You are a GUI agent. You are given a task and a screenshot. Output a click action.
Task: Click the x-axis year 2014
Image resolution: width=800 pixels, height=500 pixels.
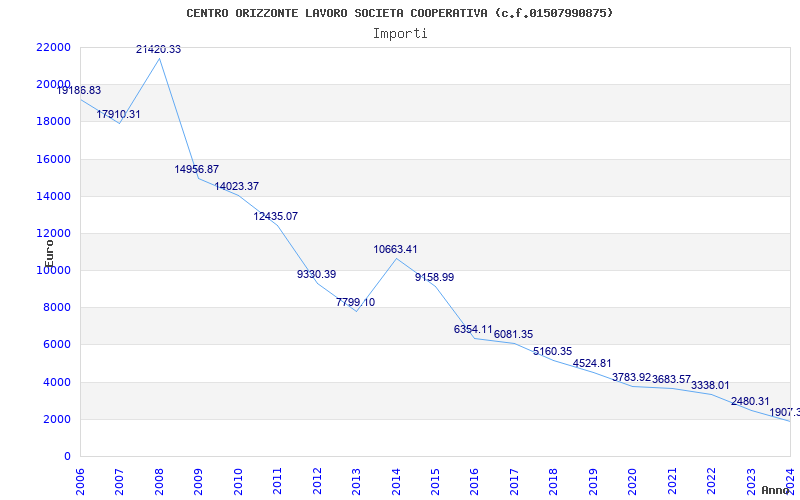tap(396, 481)
